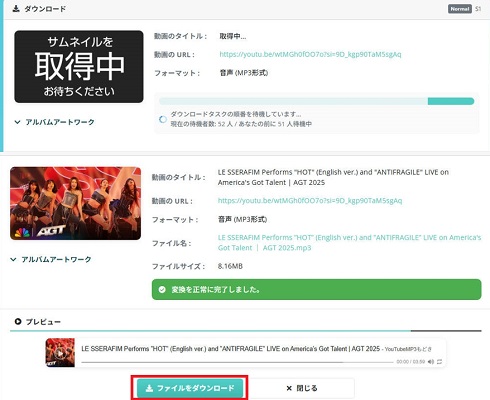Click the 音声 (MP3形式) format in the completed task

point(242,219)
